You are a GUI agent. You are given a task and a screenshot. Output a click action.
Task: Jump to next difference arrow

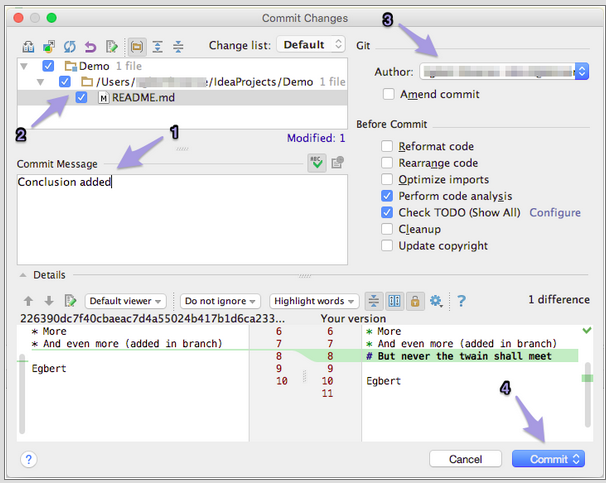click(x=48, y=301)
